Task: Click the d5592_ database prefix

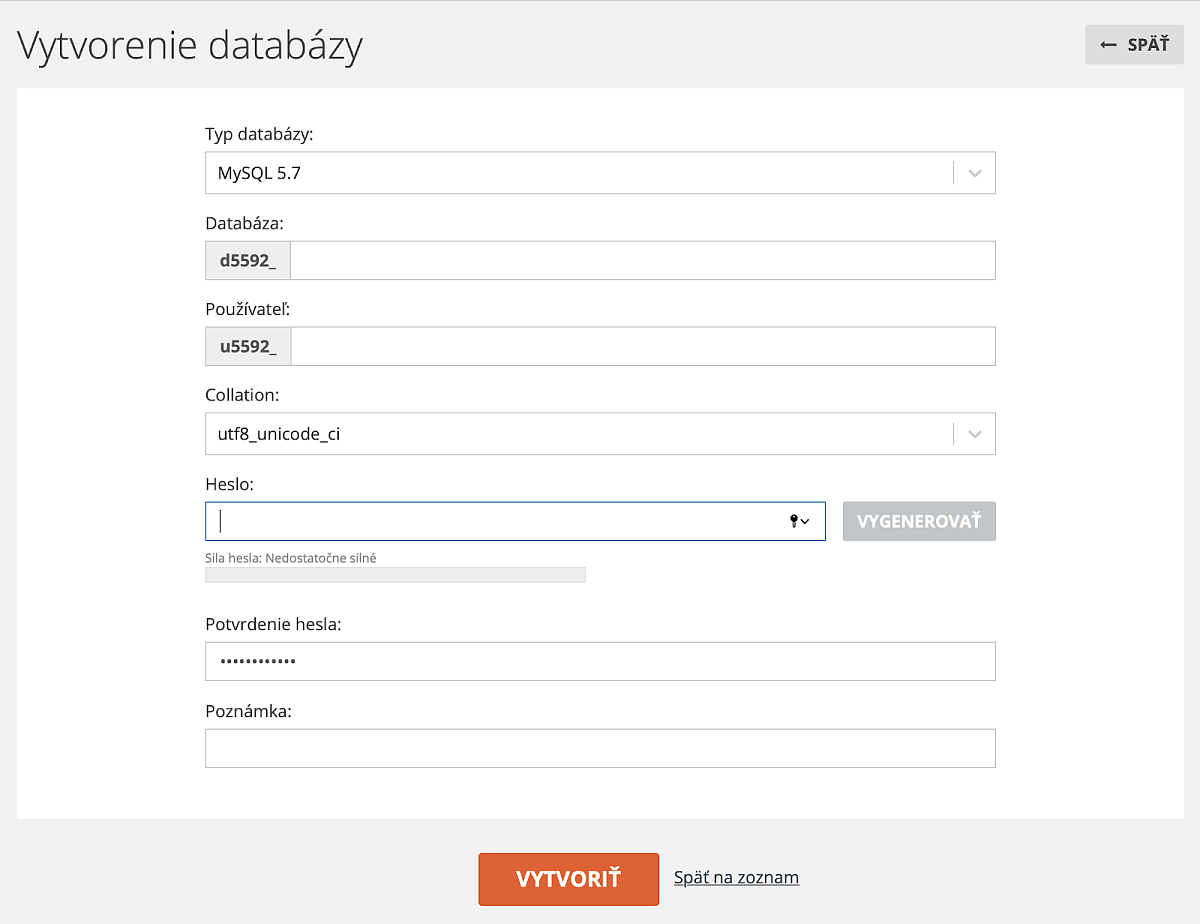Action: [248, 260]
